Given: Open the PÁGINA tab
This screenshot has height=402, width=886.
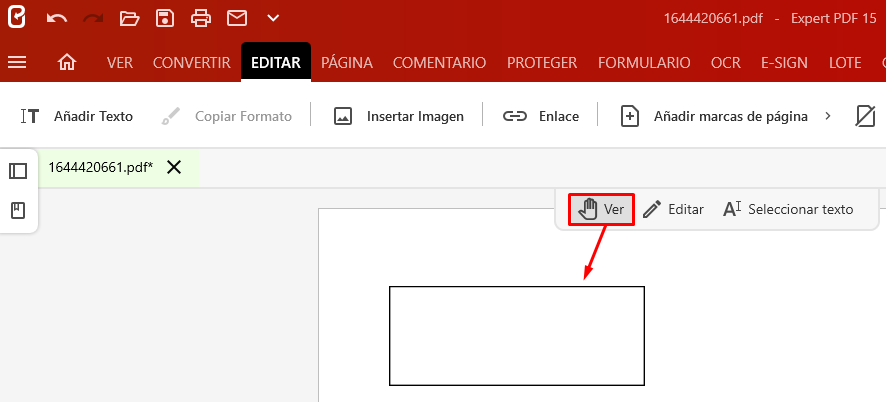Looking at the screenshot, I should 347,63.
